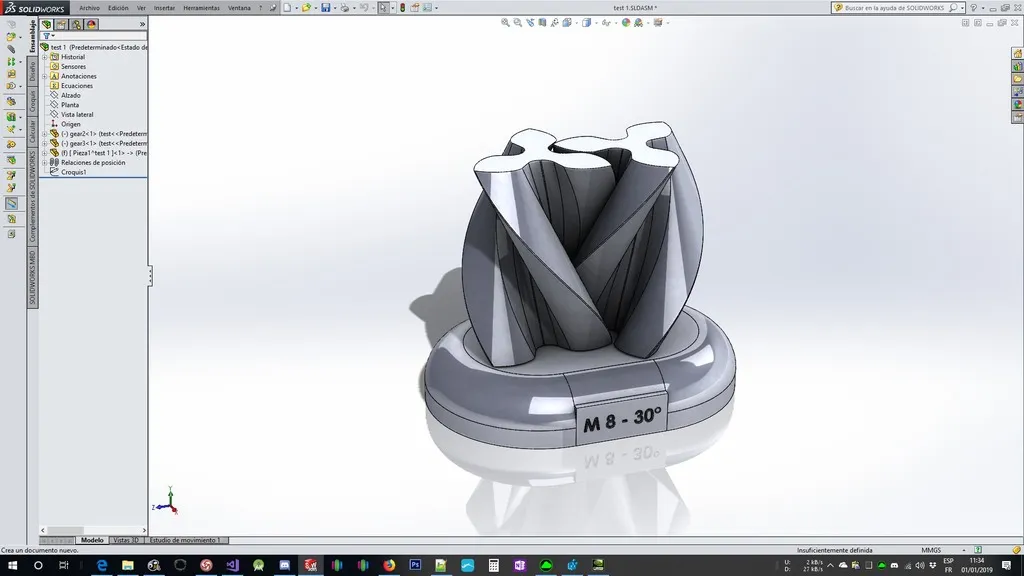Expand the gear2<1> component node
The height and width of the screenshot is (576, 1024).
[x=44, y=135]
